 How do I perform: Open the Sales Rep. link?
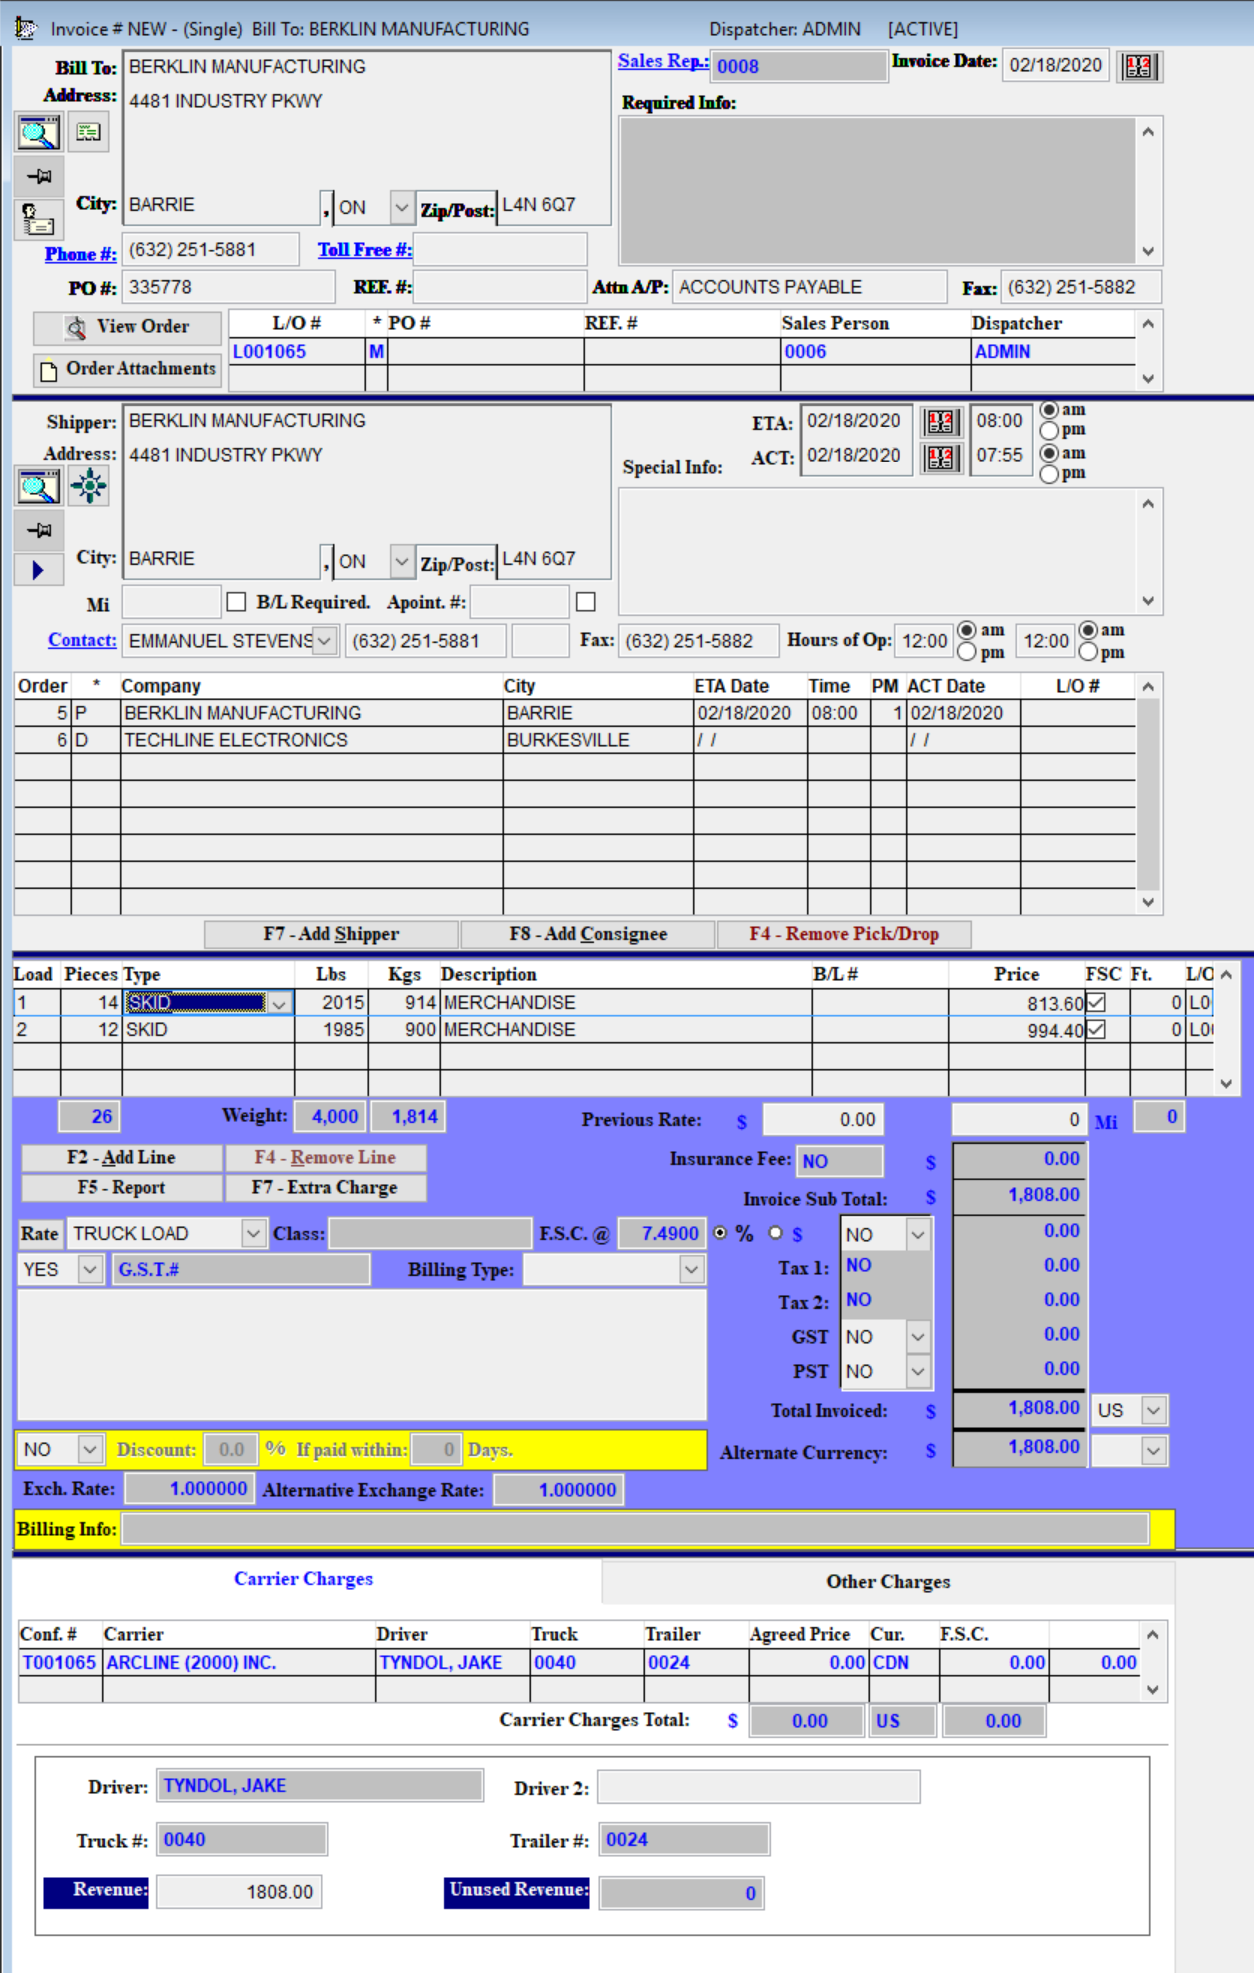[663, 61]
